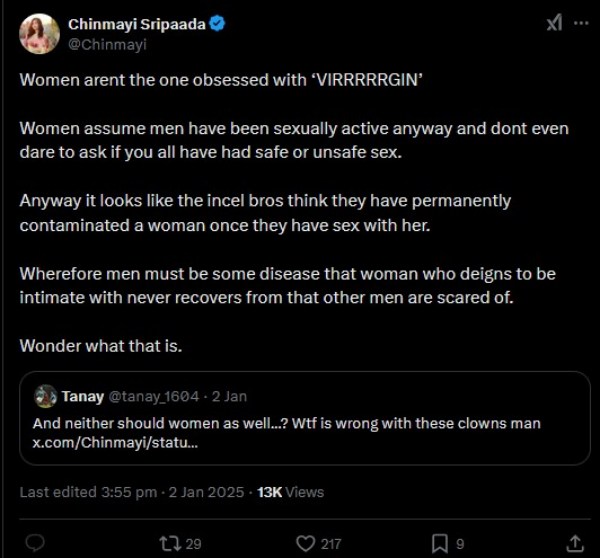Like the post with heart icon
This screenshot has height=558, width=600.
pos(306,543)
